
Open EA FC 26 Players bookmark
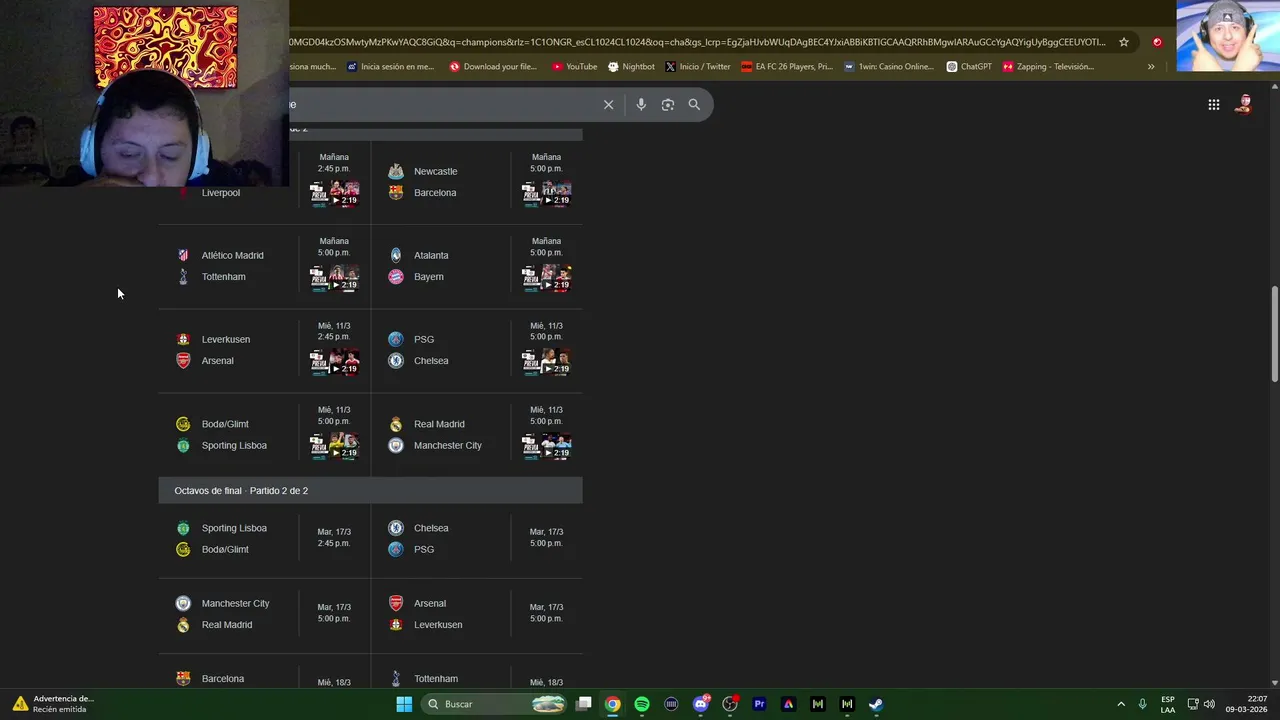(787, 67)
